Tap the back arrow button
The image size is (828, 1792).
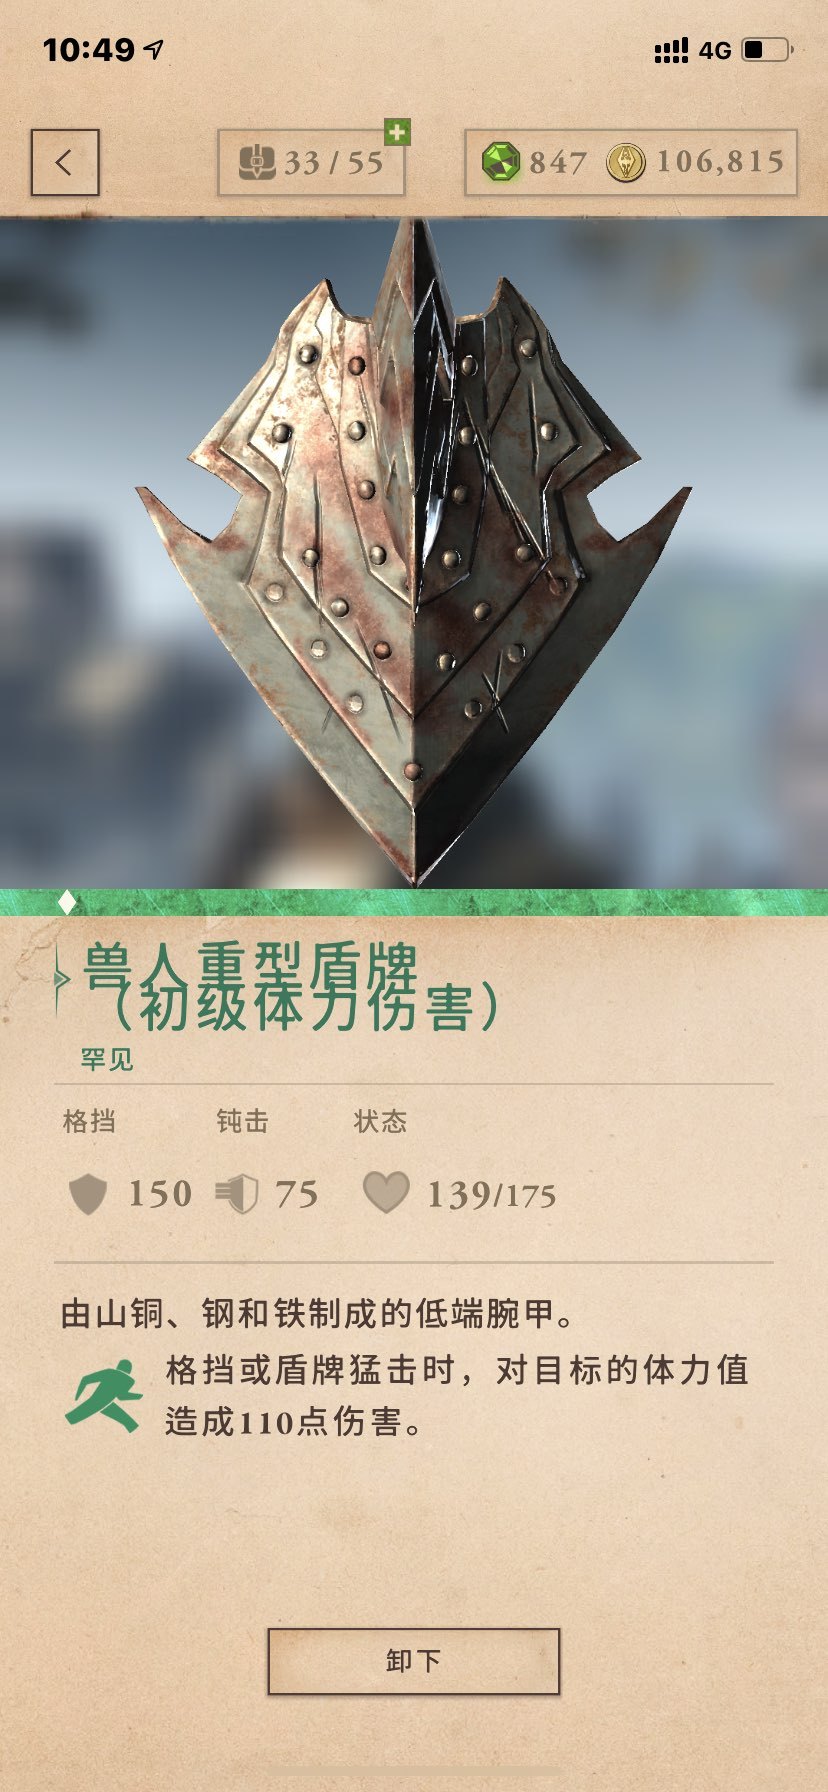65,162
